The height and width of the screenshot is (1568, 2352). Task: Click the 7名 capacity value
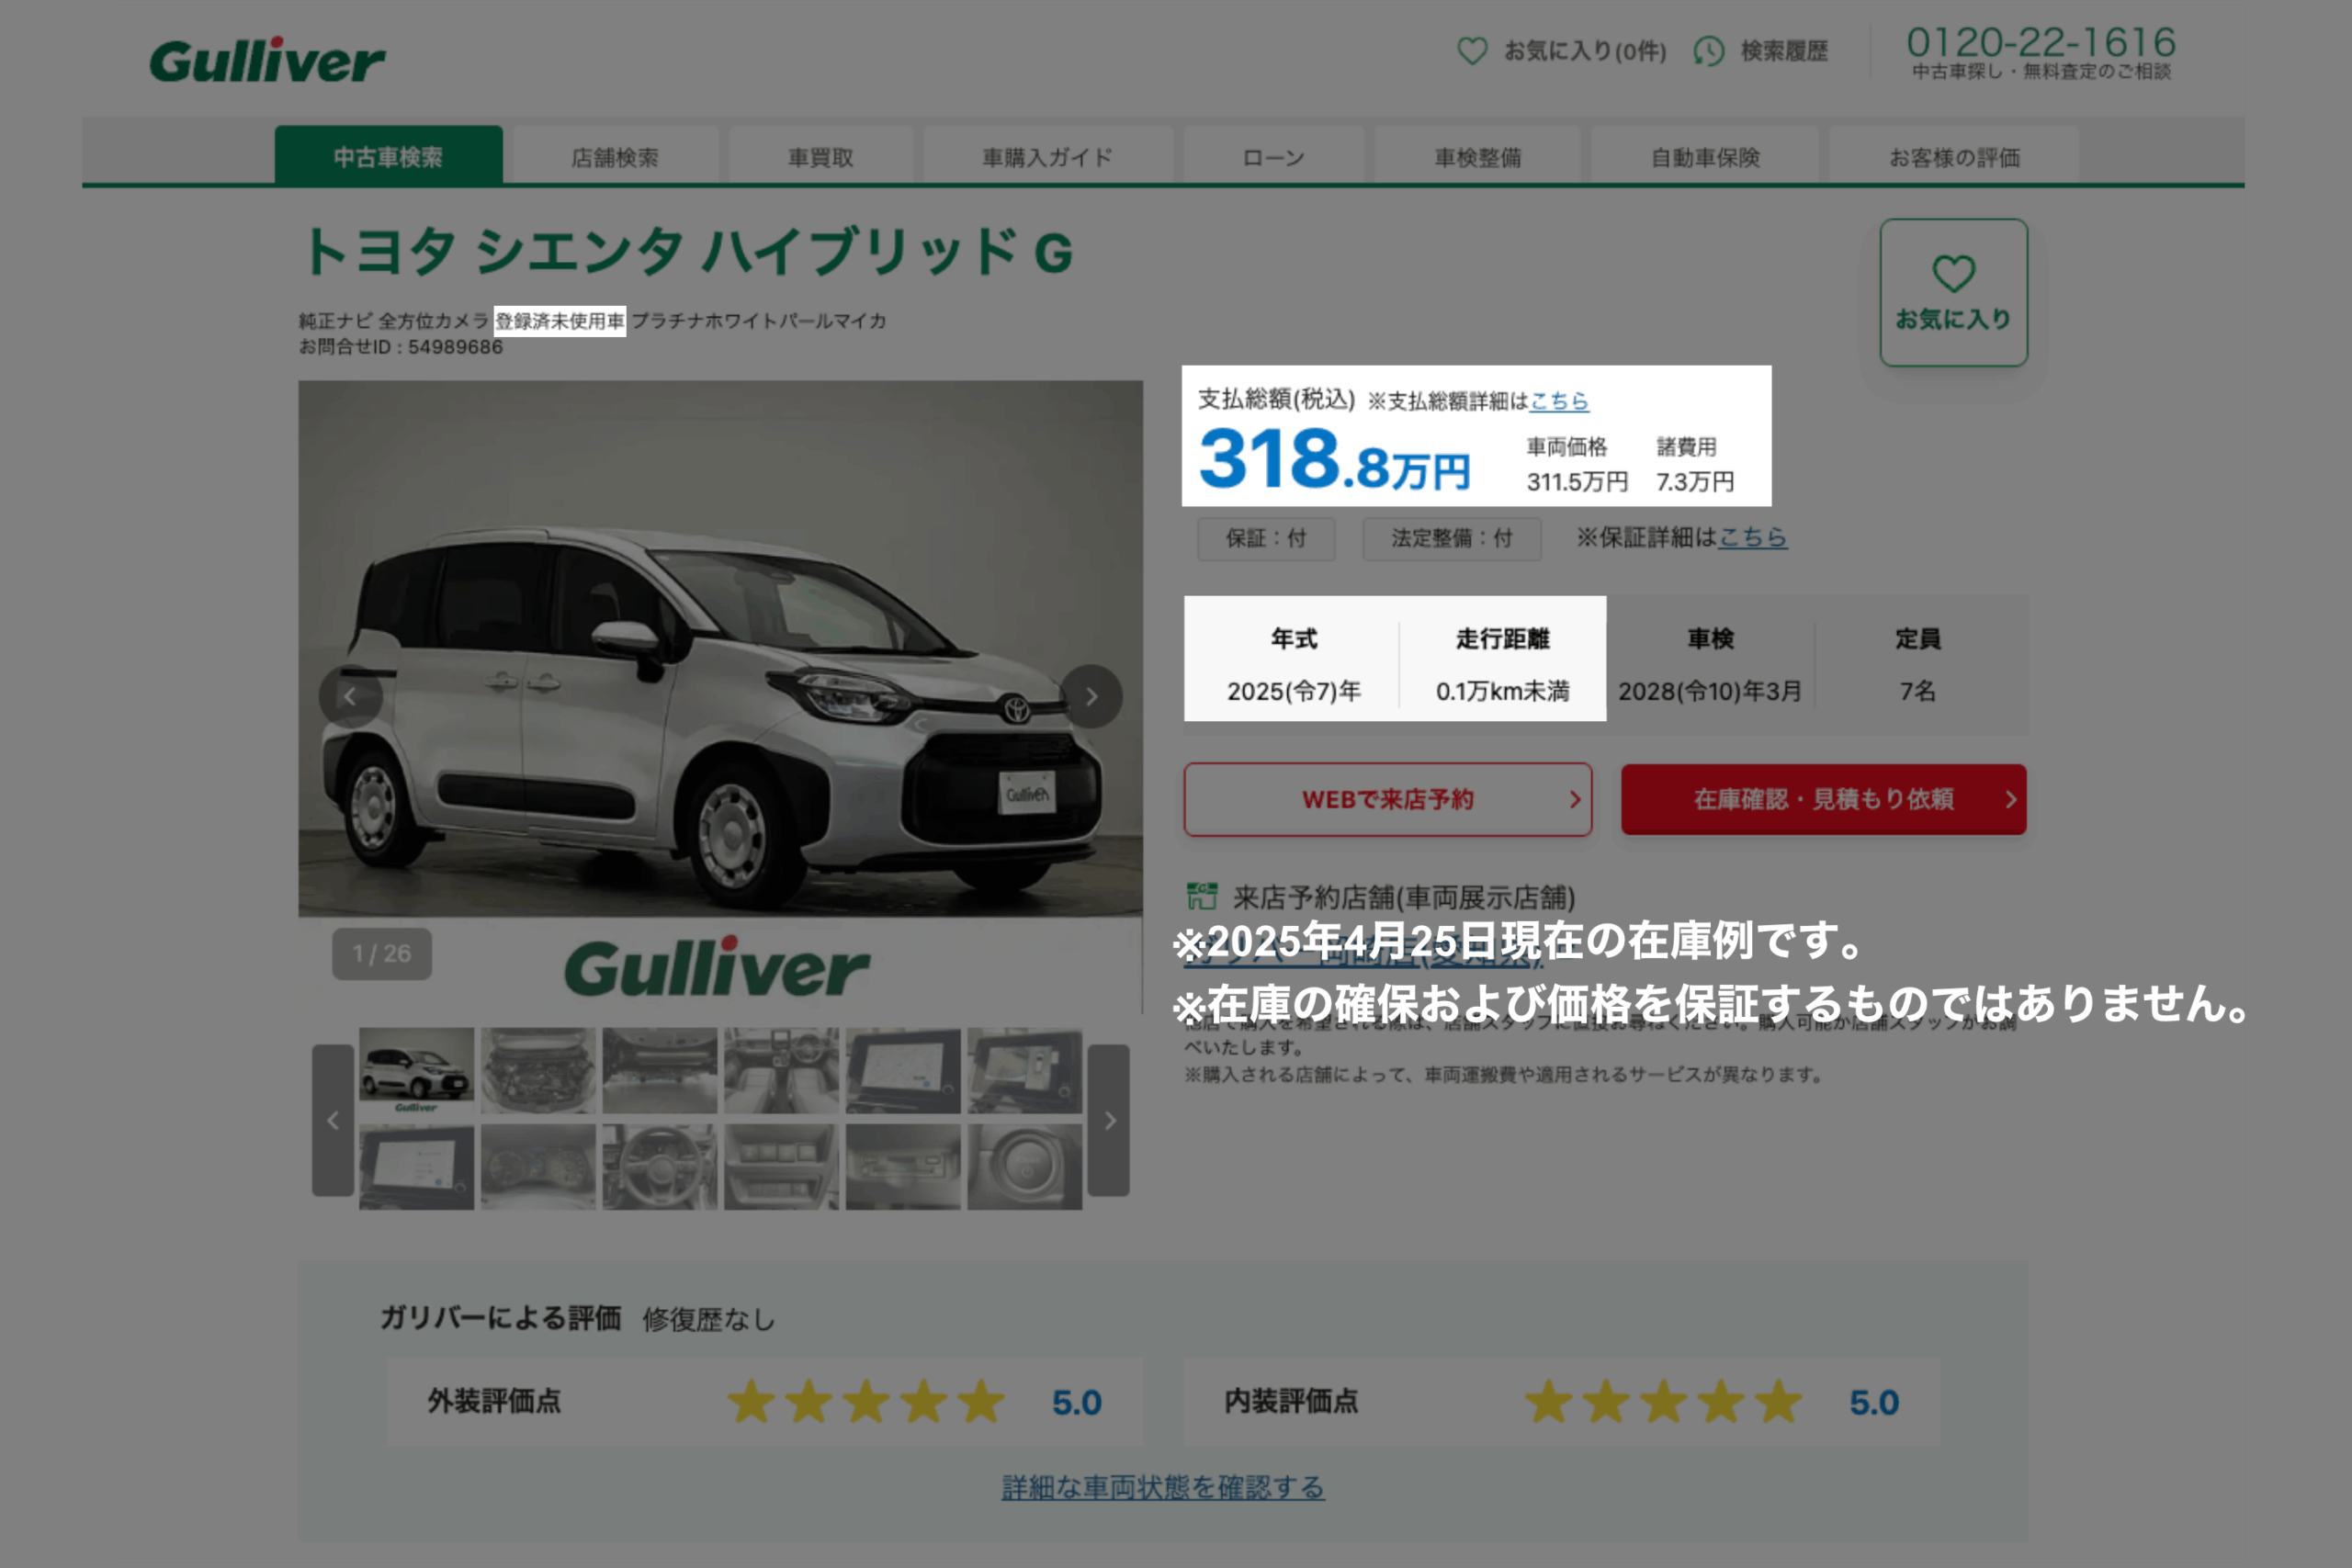click(1918, 691)
